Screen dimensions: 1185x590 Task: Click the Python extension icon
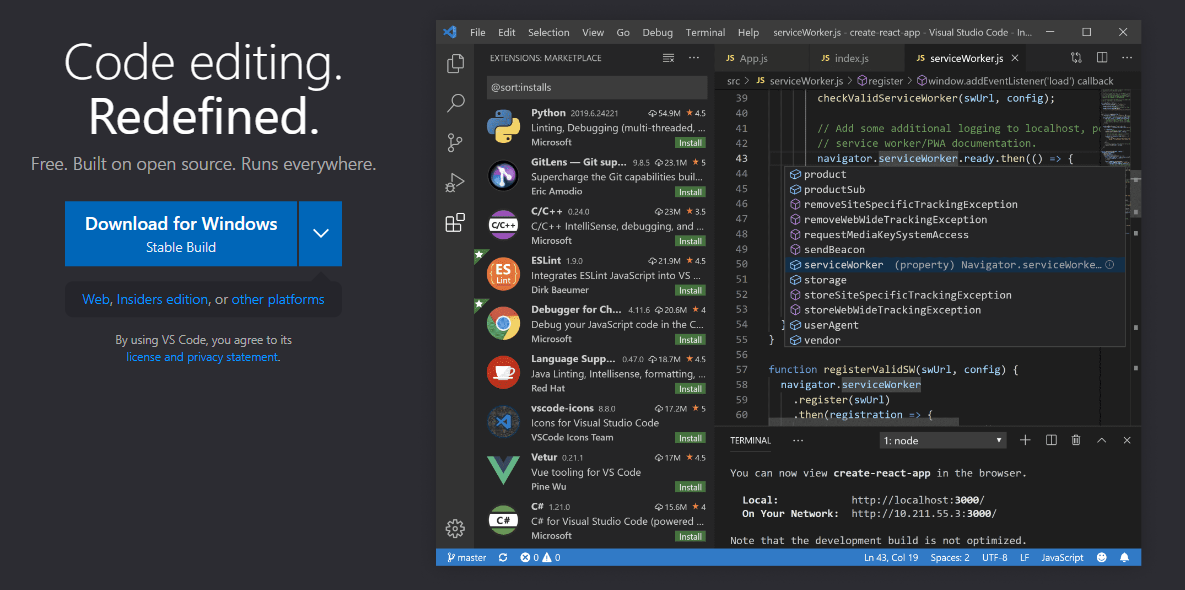503,126
